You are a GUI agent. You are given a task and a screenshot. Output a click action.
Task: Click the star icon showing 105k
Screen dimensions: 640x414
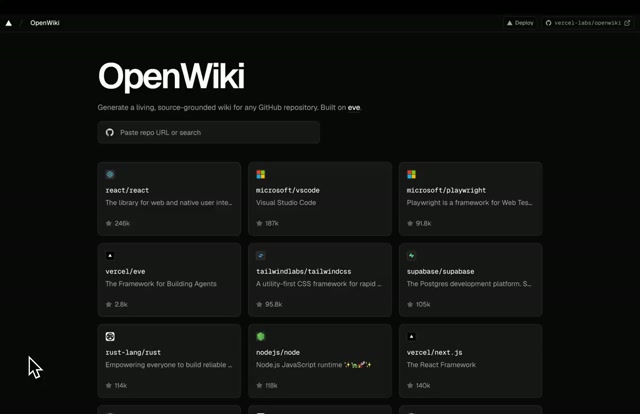pos(410,304)
